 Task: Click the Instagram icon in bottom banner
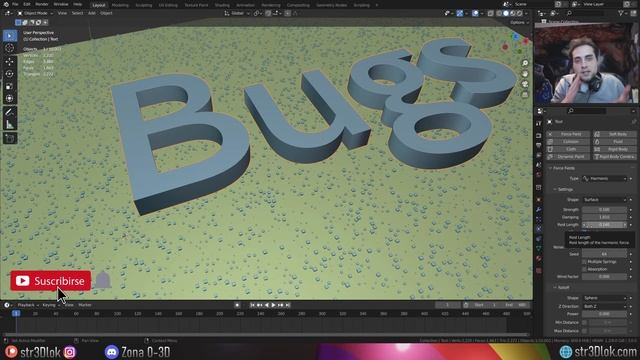point(70,352)
